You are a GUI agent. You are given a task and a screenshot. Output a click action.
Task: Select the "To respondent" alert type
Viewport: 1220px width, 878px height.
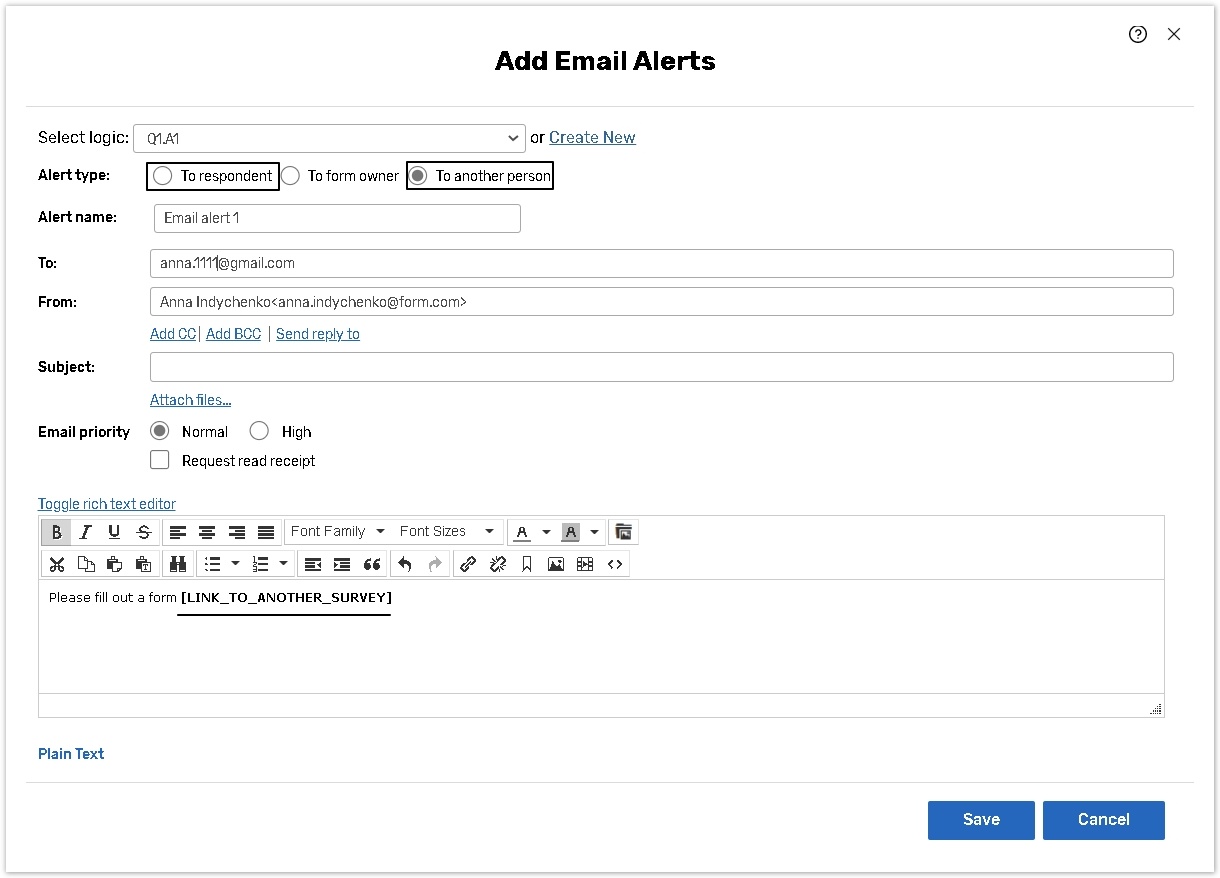click(163, 176)
